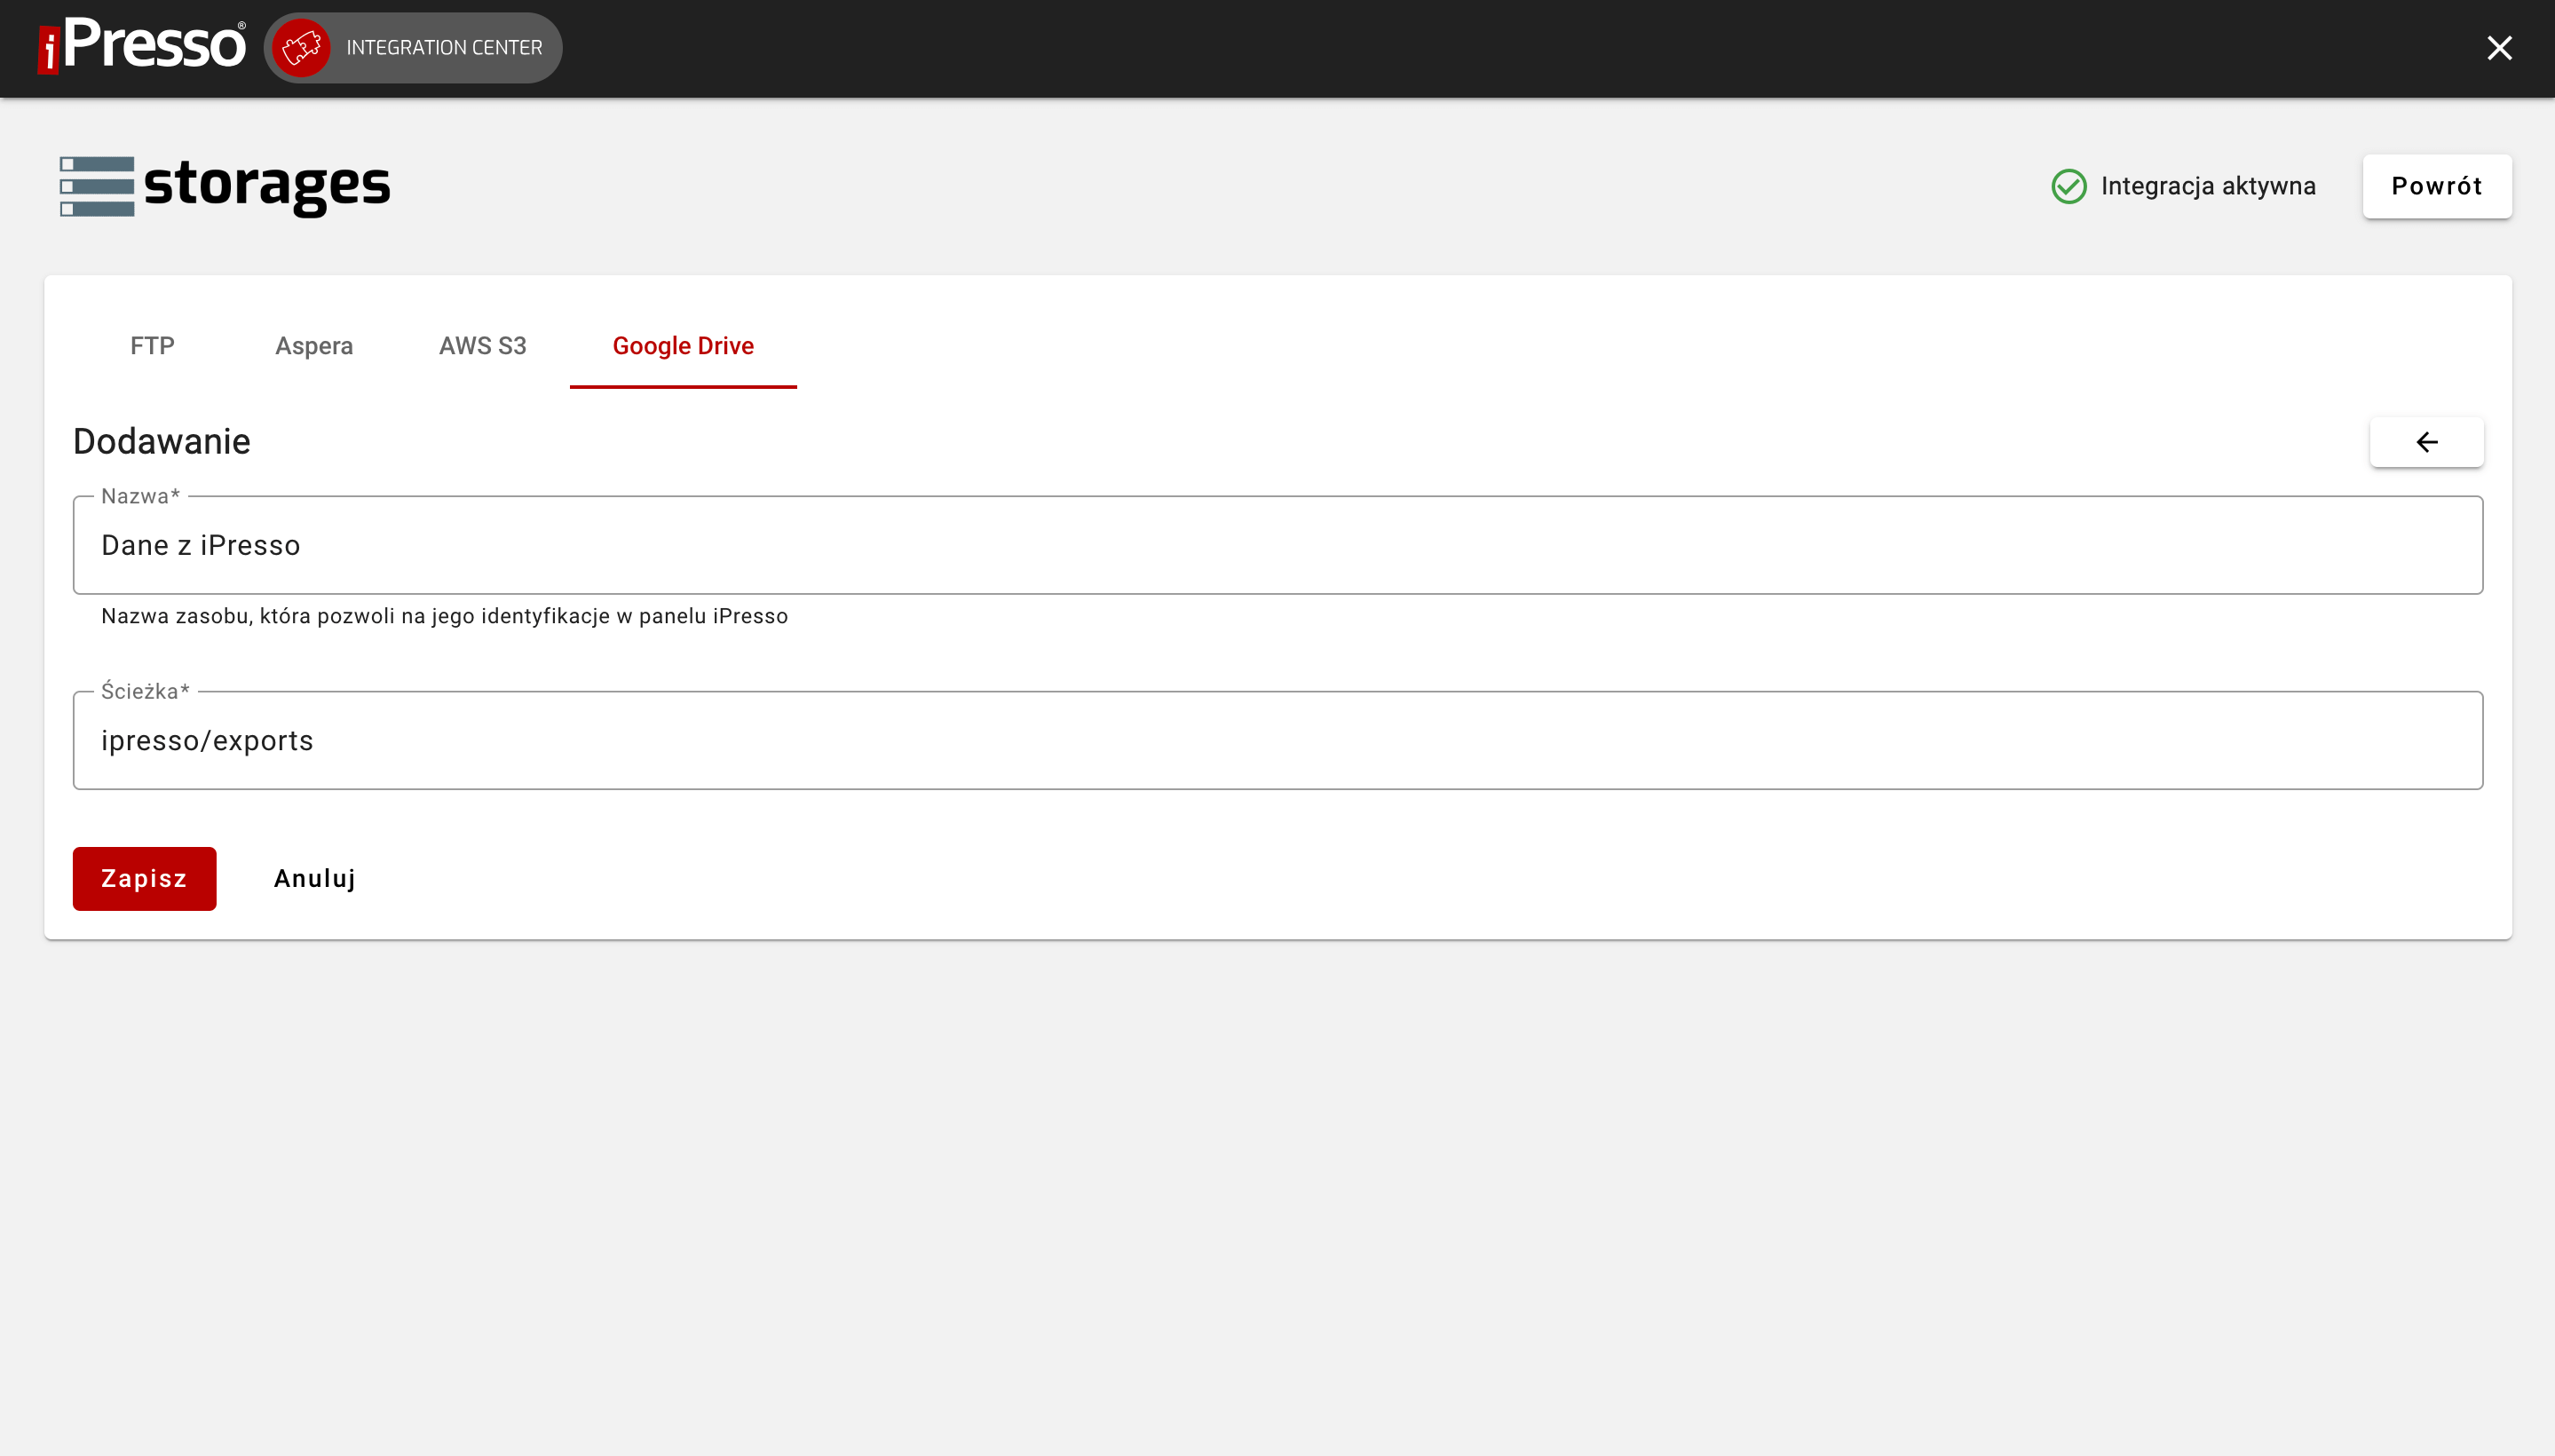Click into the Ścieżka path field
Viewport: 2555px width, 1456px height.
click(x=1277, y=741)
